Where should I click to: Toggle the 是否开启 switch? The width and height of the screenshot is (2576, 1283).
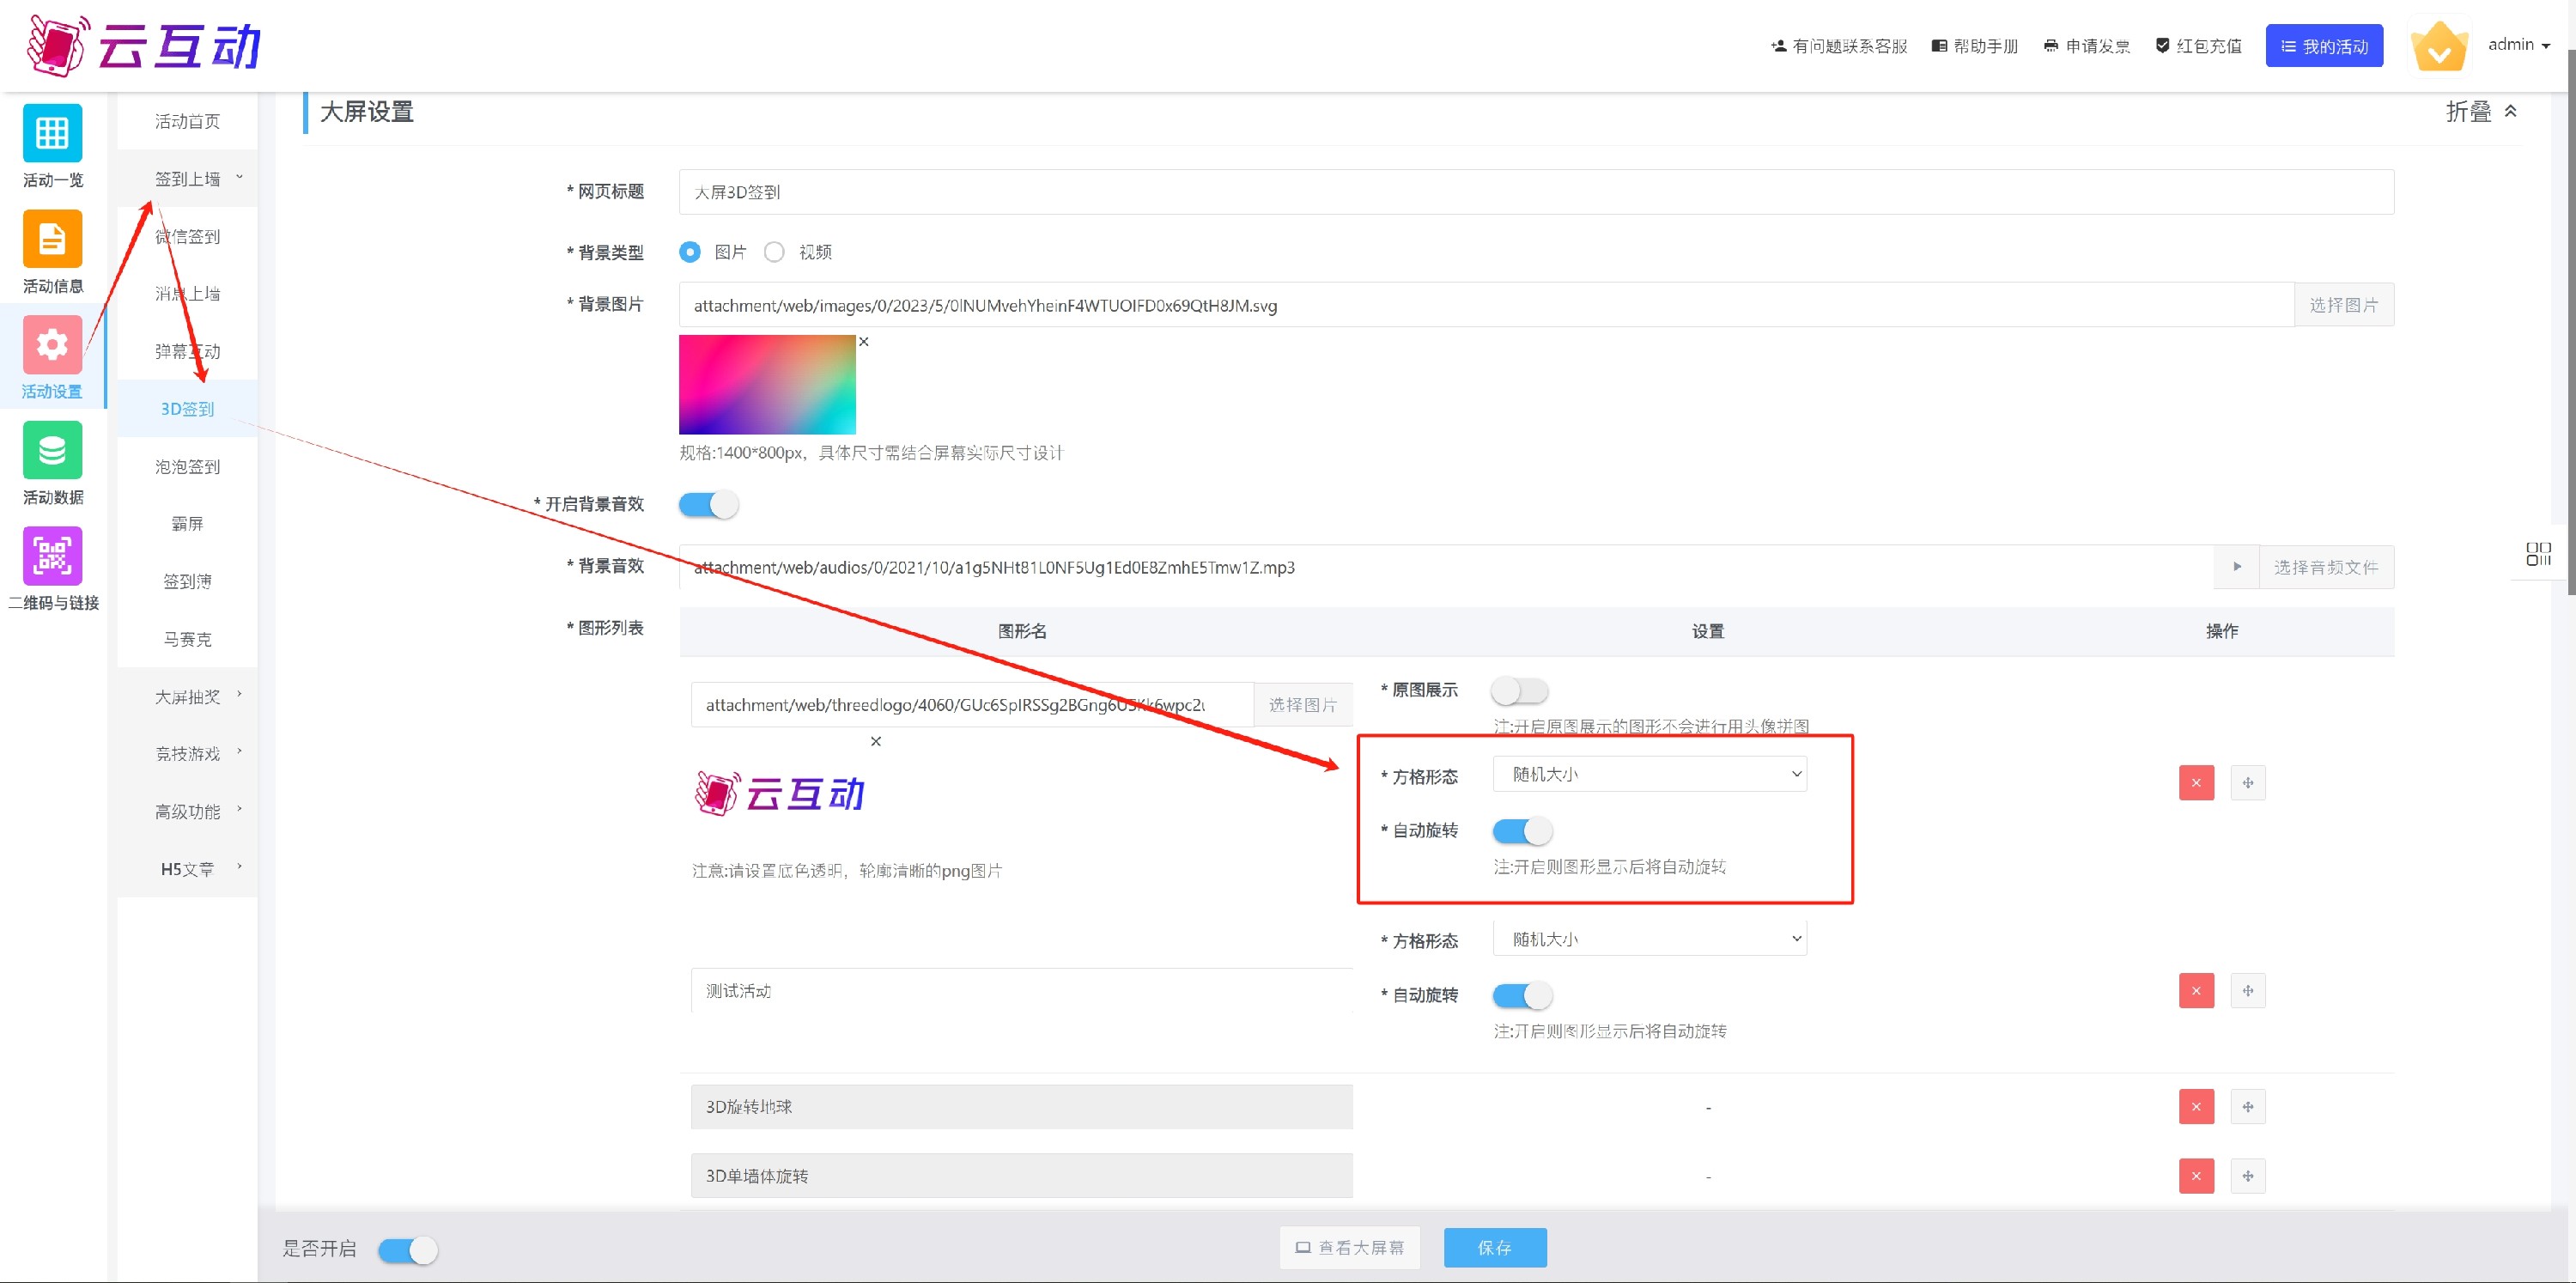[408, 1250]
